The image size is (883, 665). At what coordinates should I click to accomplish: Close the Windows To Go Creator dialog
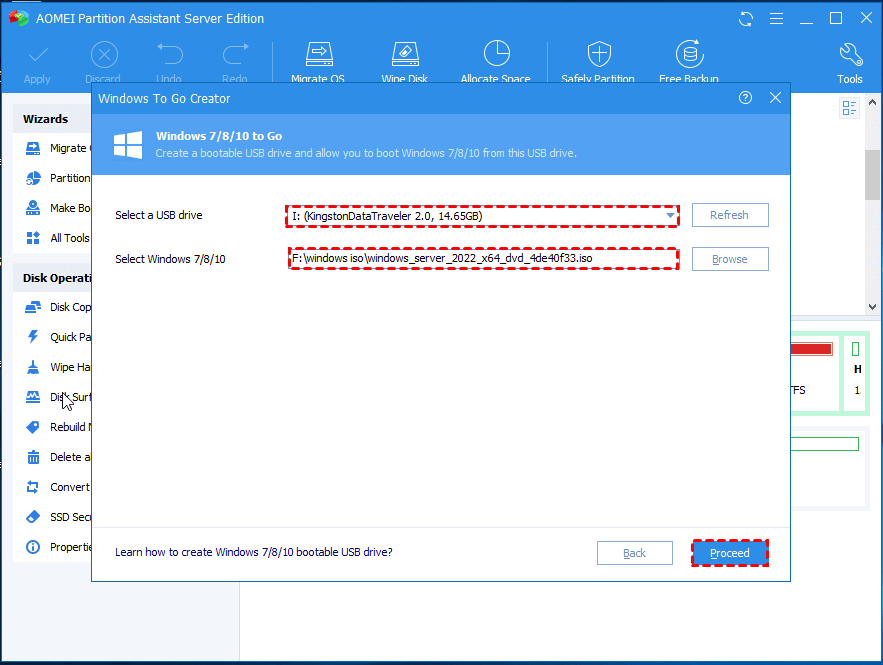(x=775, y=98)
